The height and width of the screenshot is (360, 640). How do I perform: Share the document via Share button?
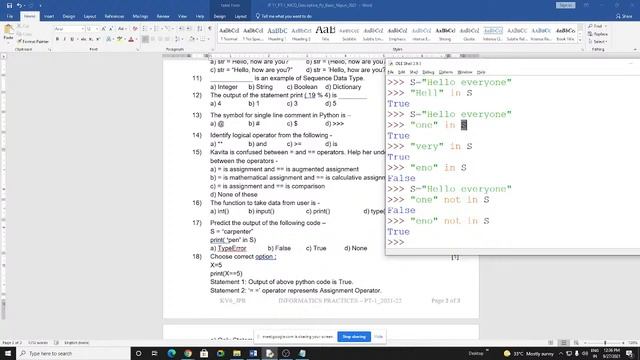pos(624,16)
